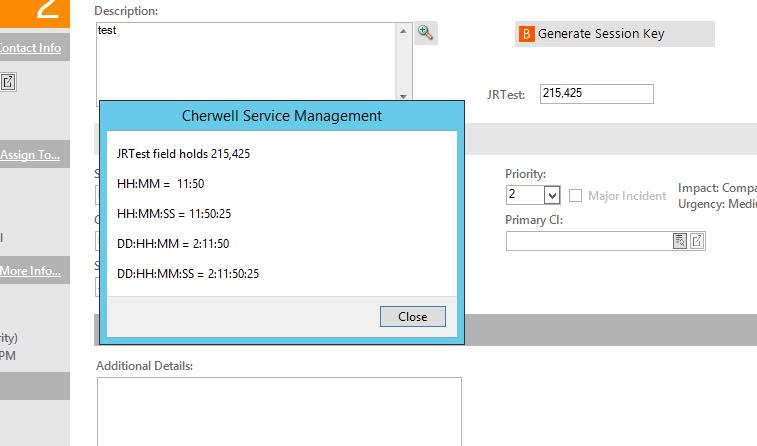Open the Assign To... link

(x=30, y=155)
